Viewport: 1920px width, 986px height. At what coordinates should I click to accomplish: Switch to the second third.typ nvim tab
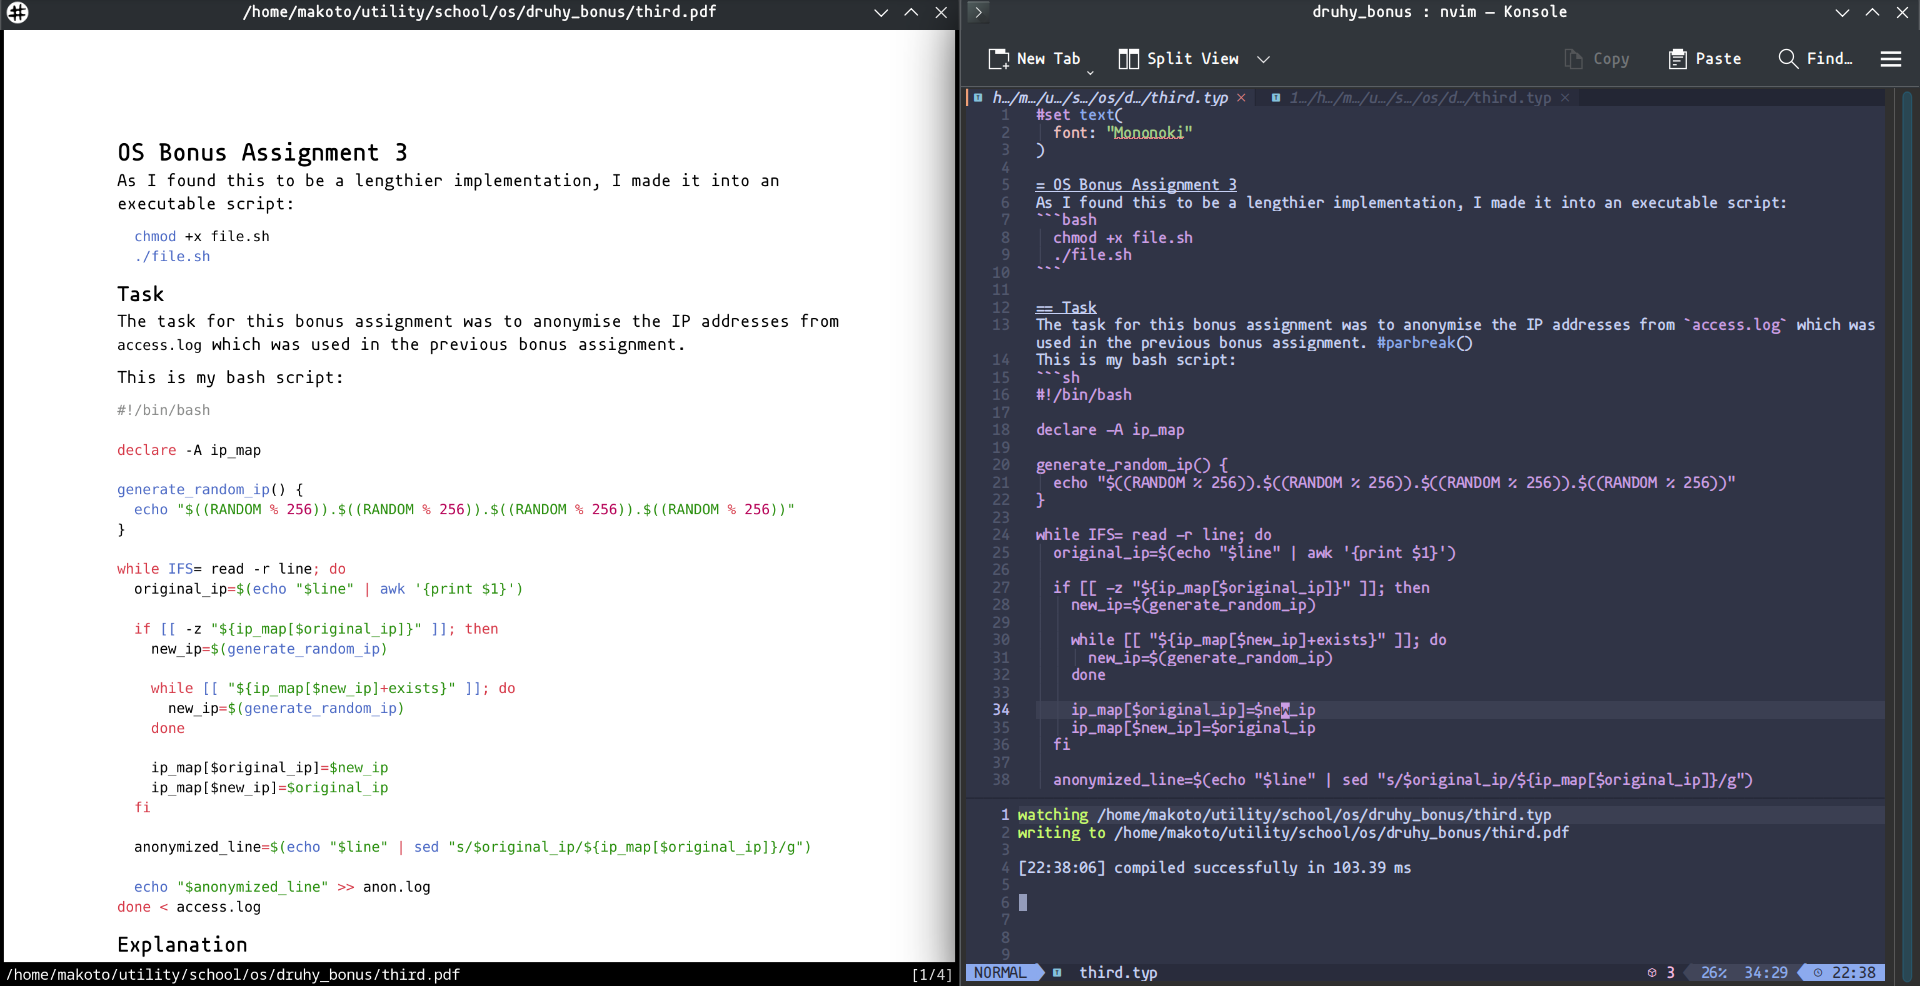[1420, 98]
